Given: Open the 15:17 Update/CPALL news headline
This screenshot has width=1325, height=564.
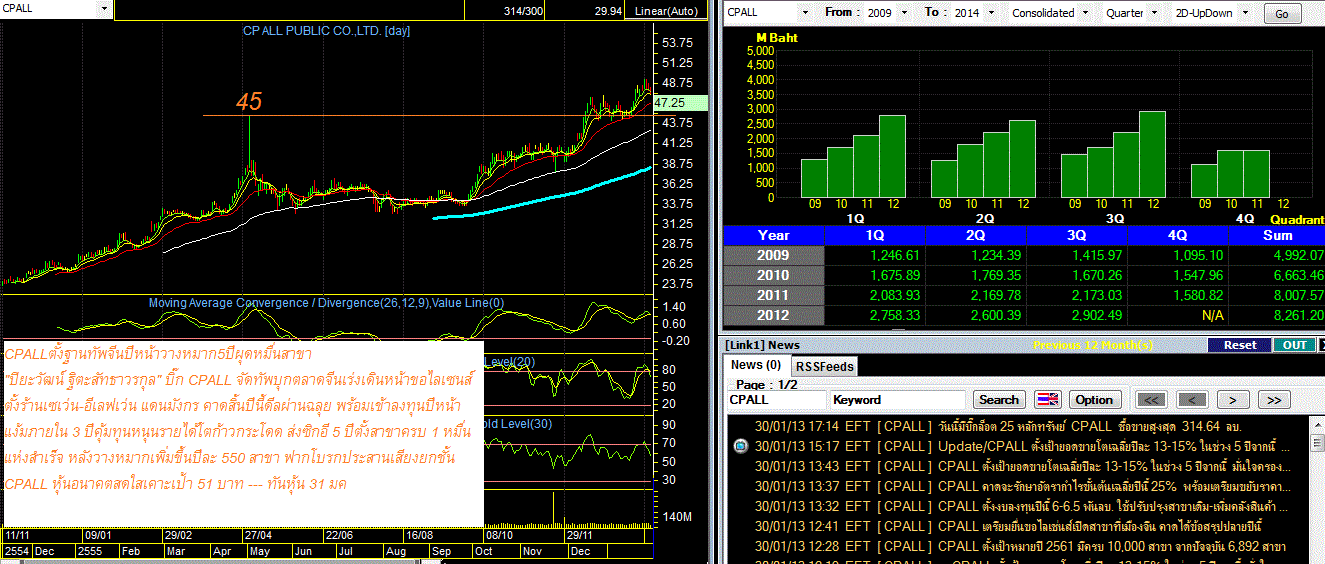Looking at the screenshot, I should (x=1022, y=446).
